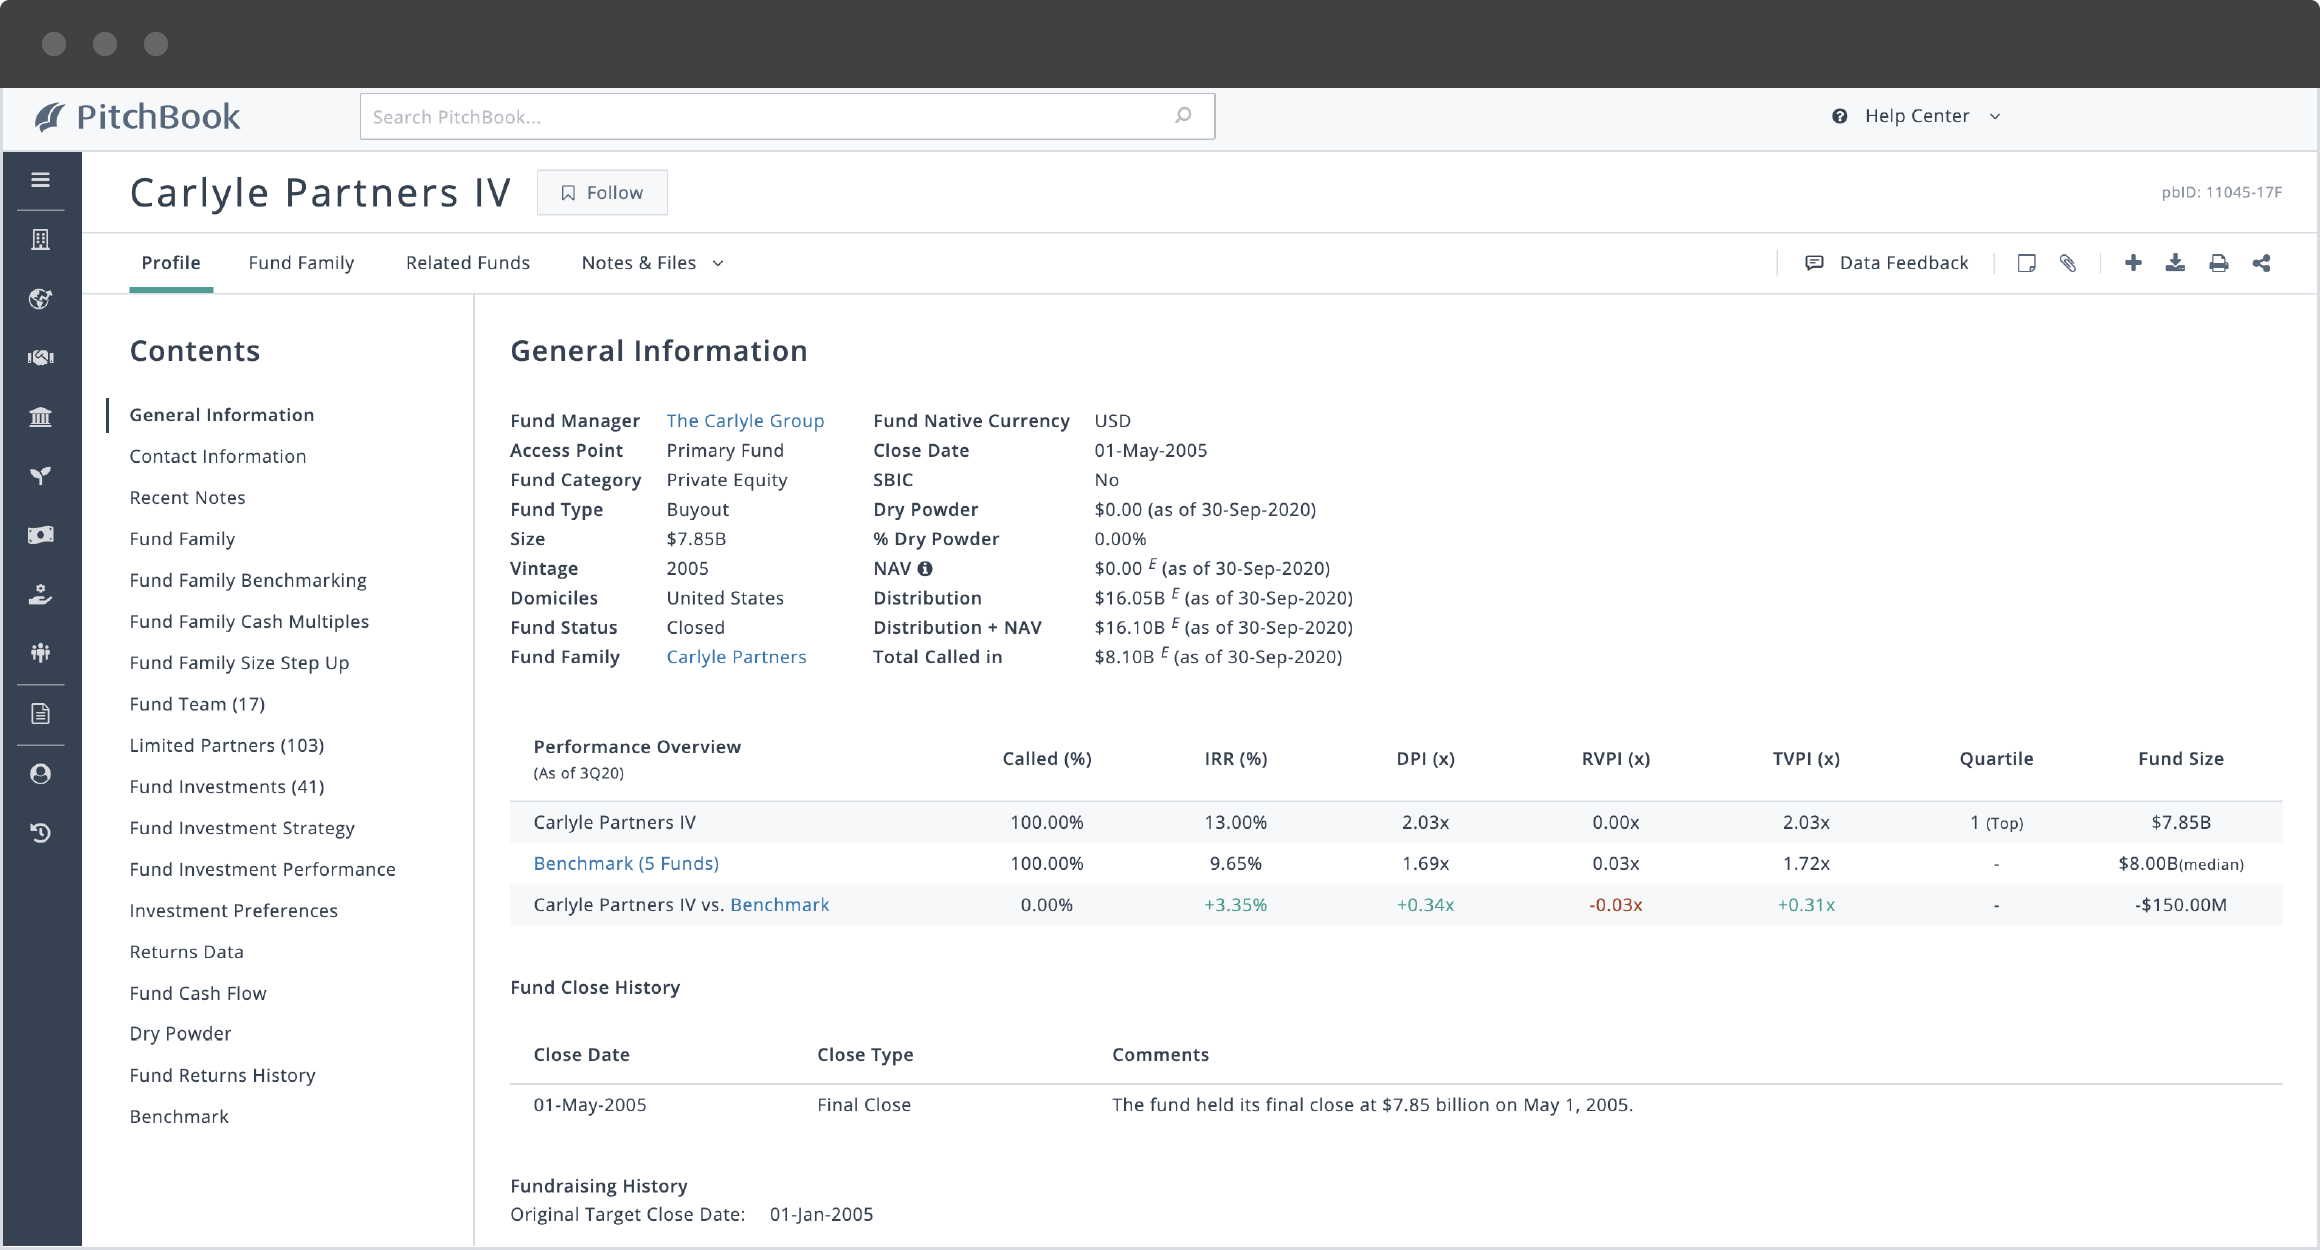This screenshot has width=2320, height=1250.
Task: Add a sticky note to the profile
Action: pyautogui.click(x=2026, y=263)
